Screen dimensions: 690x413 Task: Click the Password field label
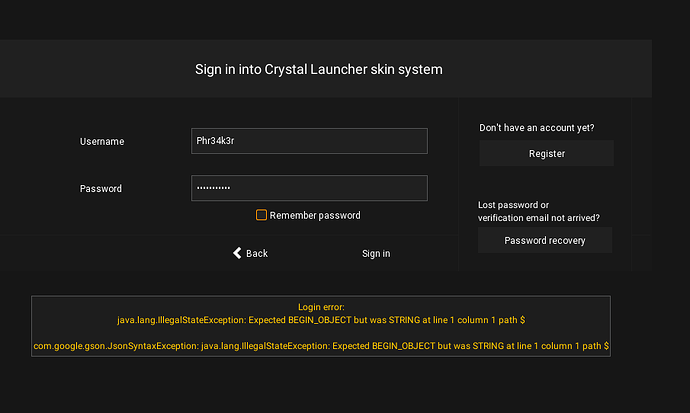(100, 189)
